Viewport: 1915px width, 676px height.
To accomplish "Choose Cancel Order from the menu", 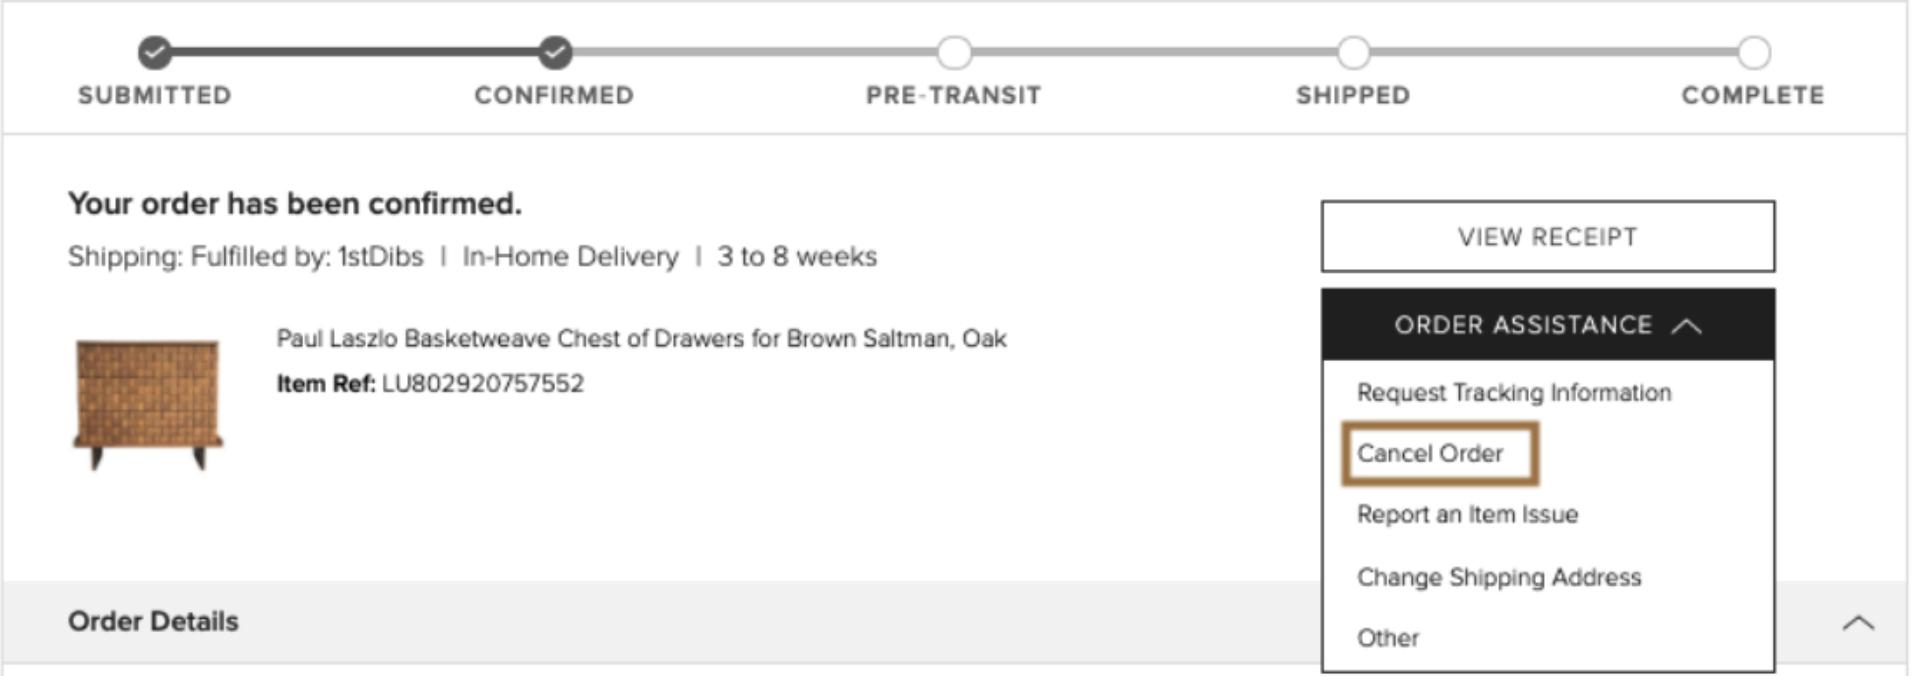I will (1430, 453).
